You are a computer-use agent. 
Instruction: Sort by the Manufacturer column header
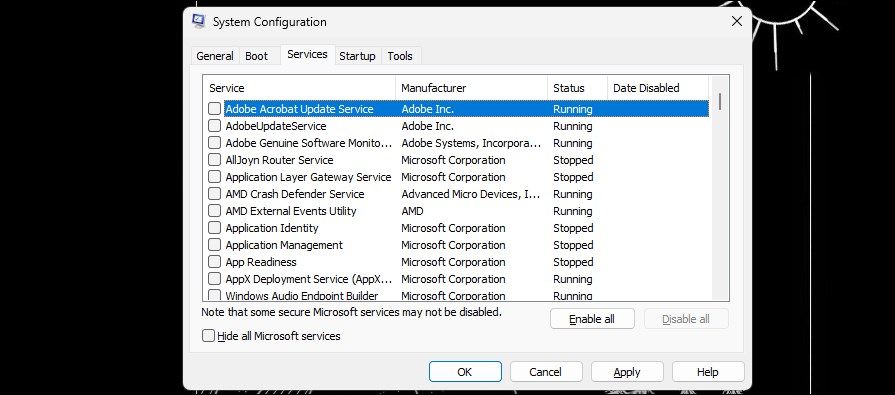[x=471, y=88]
